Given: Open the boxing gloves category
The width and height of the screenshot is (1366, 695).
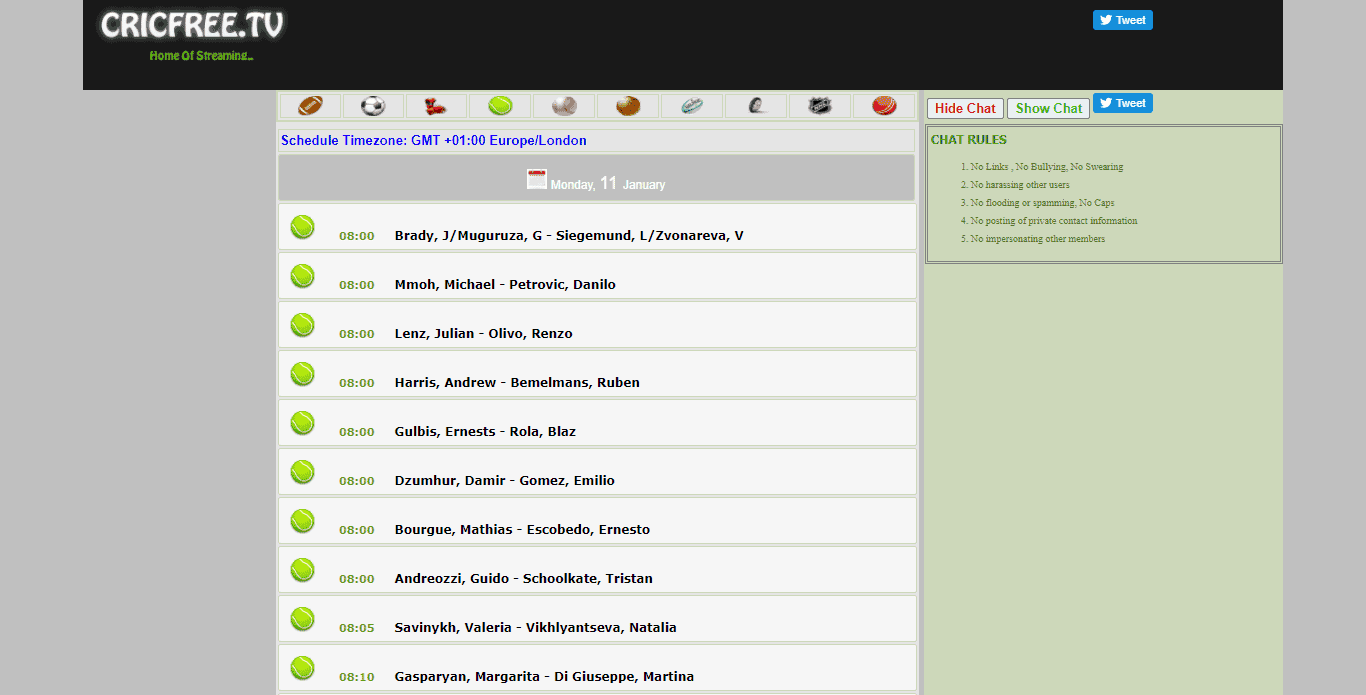Looking at the screenshot, I should point(437,106).
